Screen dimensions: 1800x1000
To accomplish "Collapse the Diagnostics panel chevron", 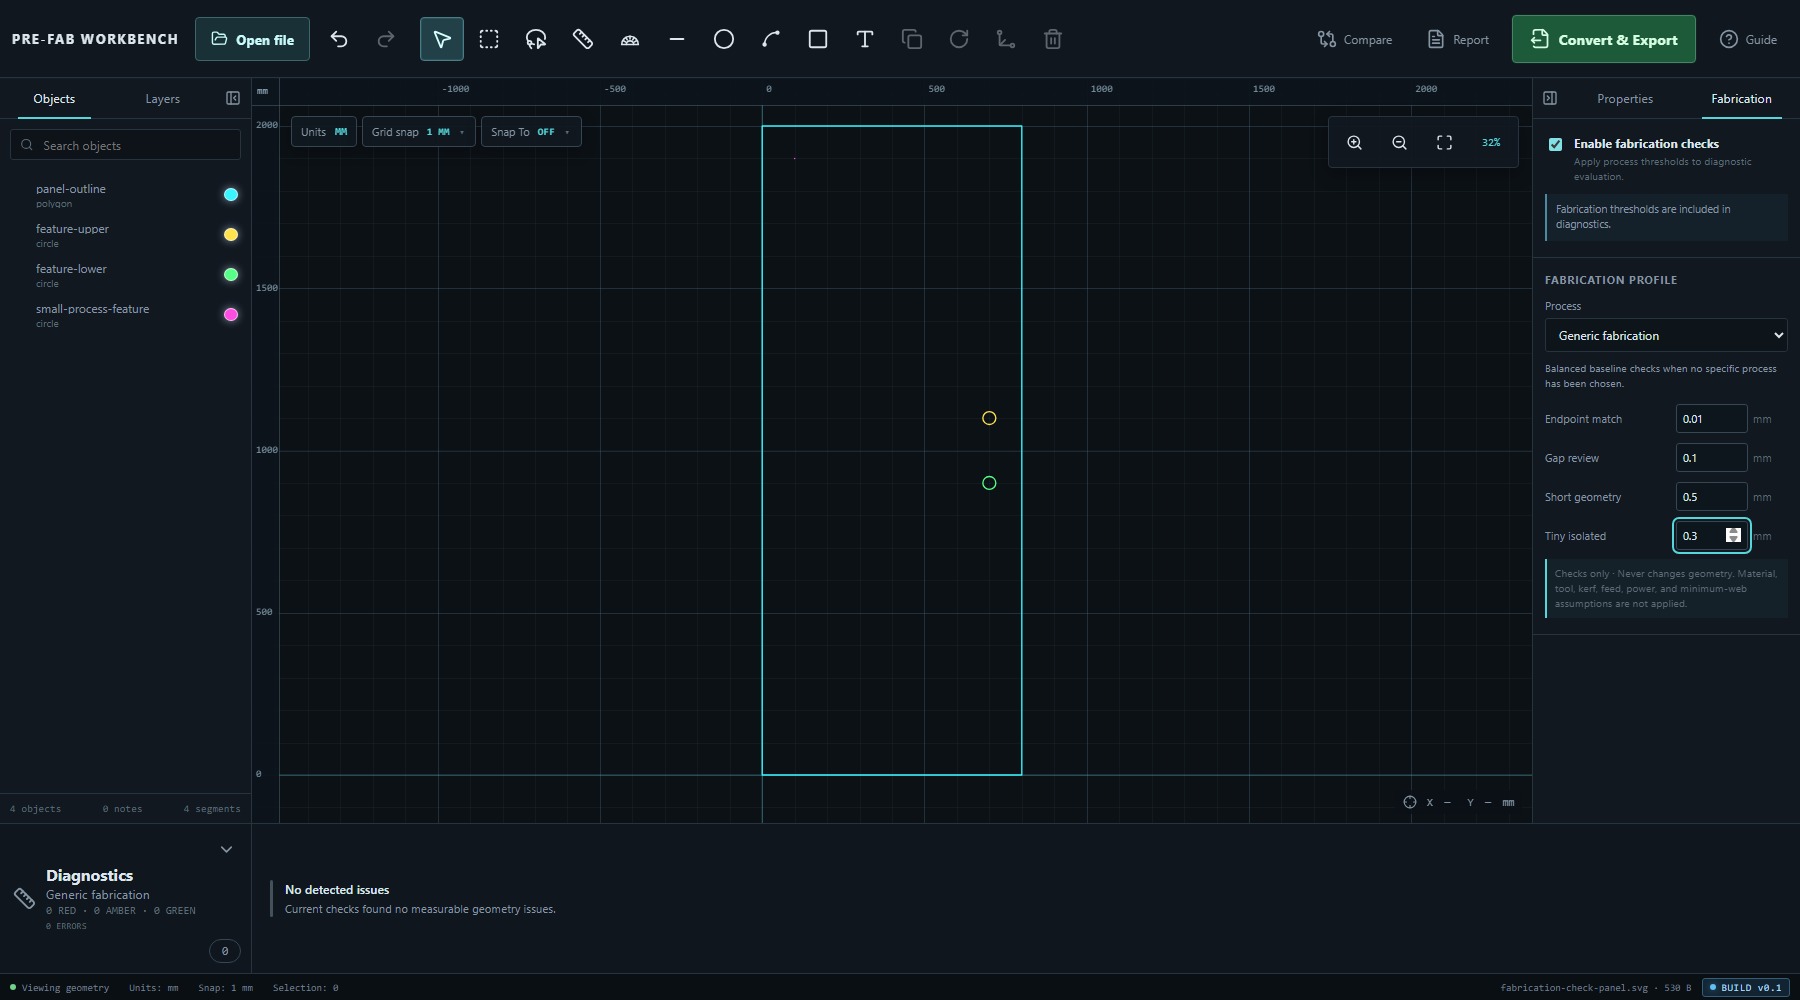I will tap(226, 849).
